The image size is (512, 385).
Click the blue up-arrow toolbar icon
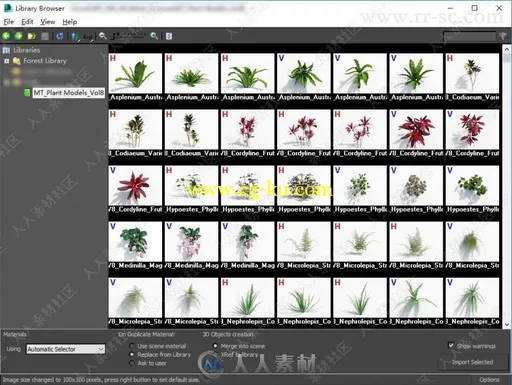pos(75,36)
